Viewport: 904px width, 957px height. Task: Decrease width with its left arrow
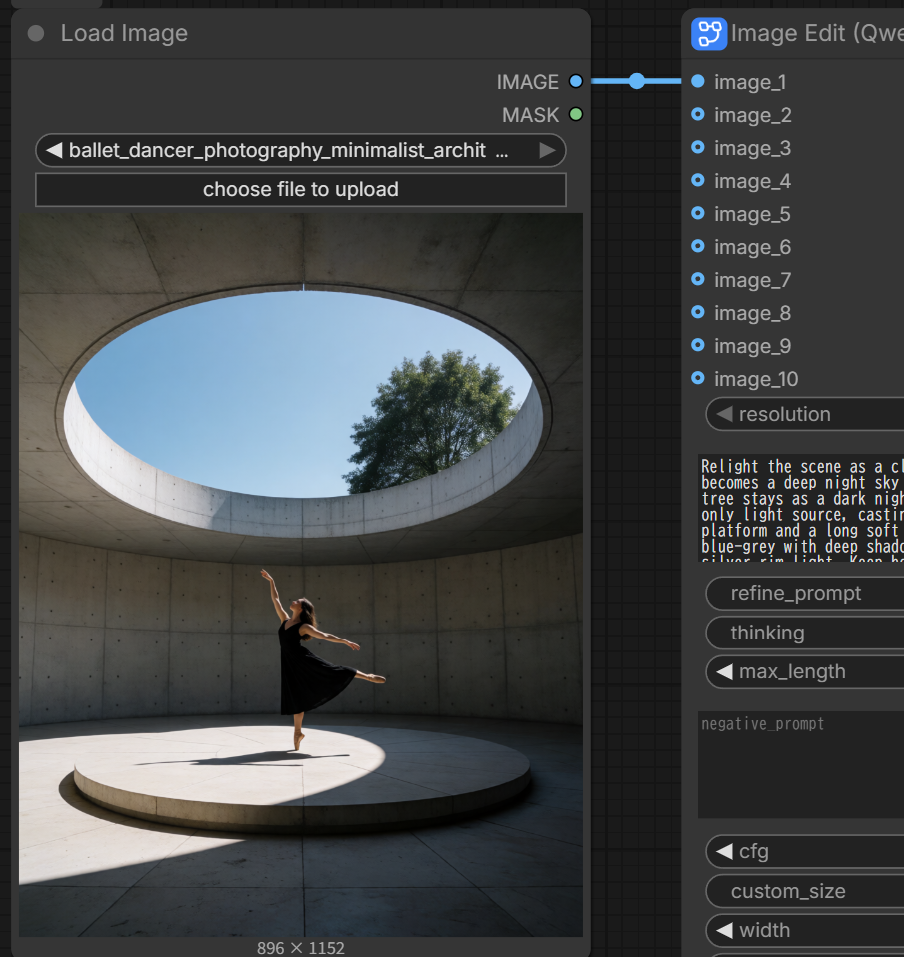[724, 930]
